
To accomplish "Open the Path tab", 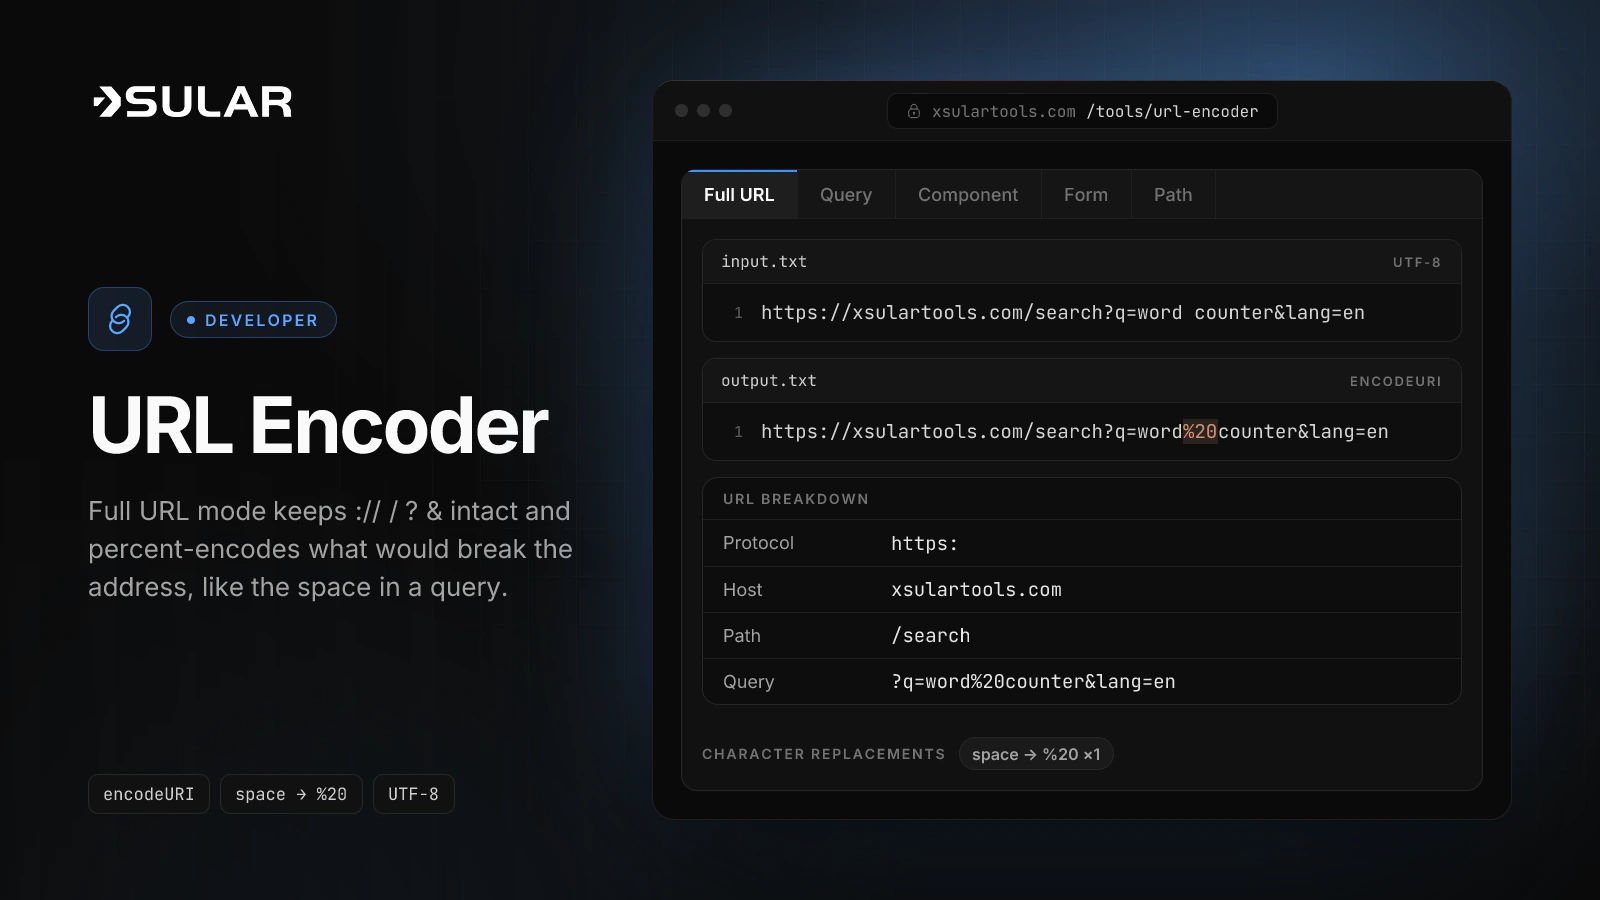I will point(1173,195).
